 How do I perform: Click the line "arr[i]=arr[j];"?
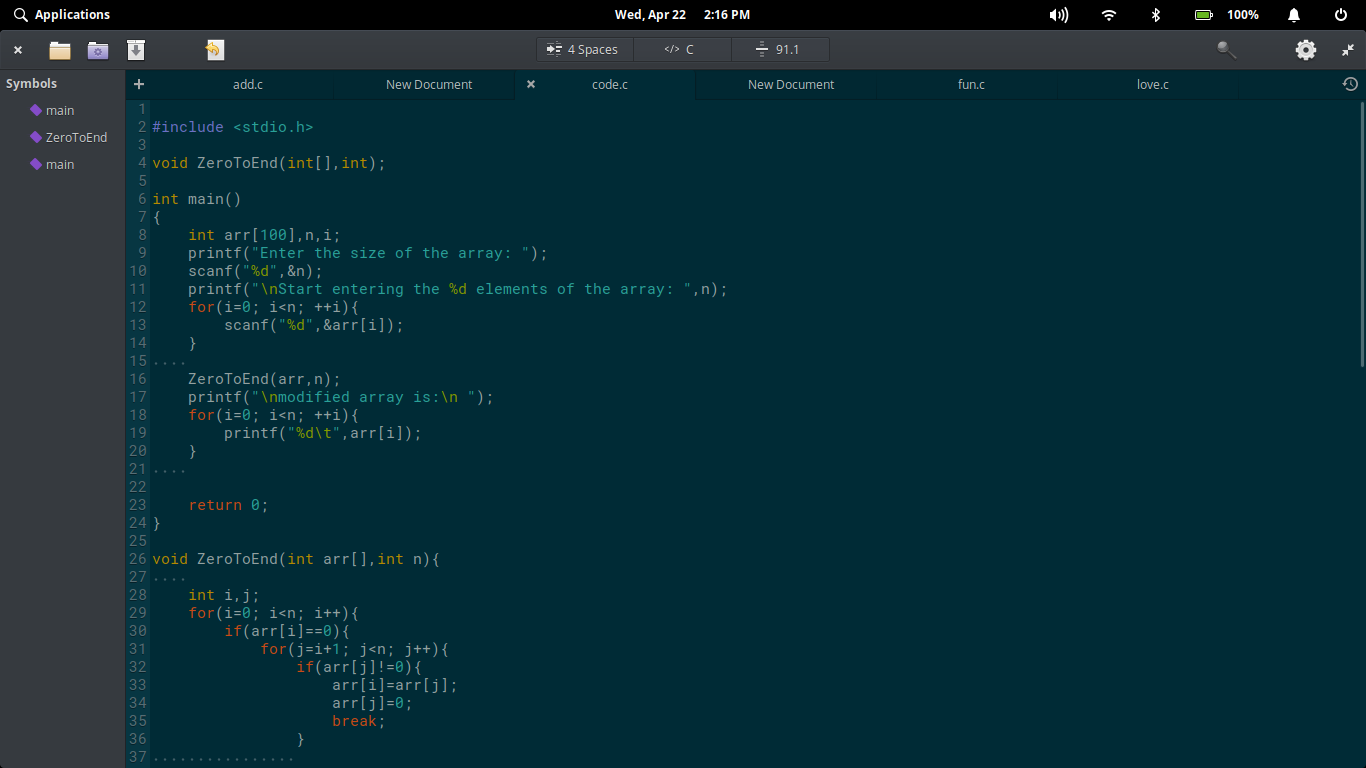tap(395, 685)
